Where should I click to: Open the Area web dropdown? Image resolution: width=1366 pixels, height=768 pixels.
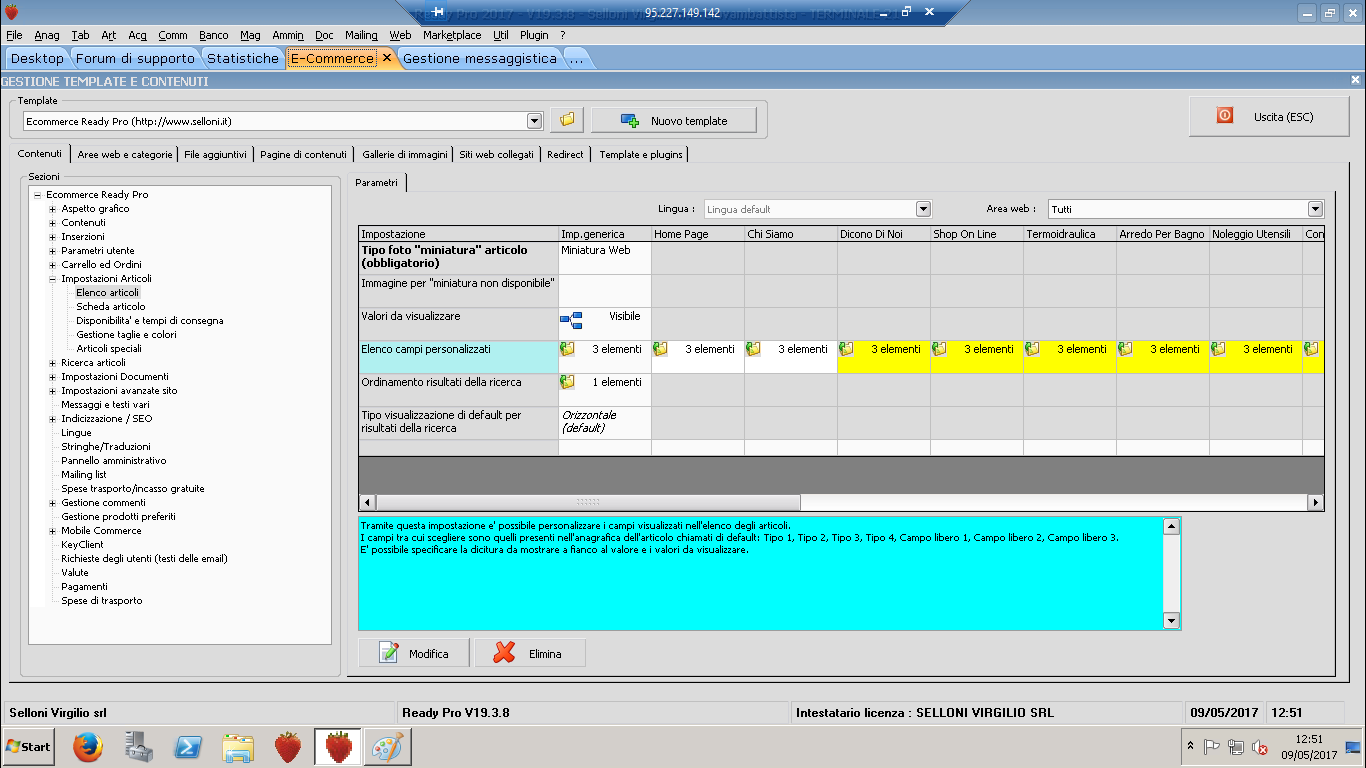1315,209
